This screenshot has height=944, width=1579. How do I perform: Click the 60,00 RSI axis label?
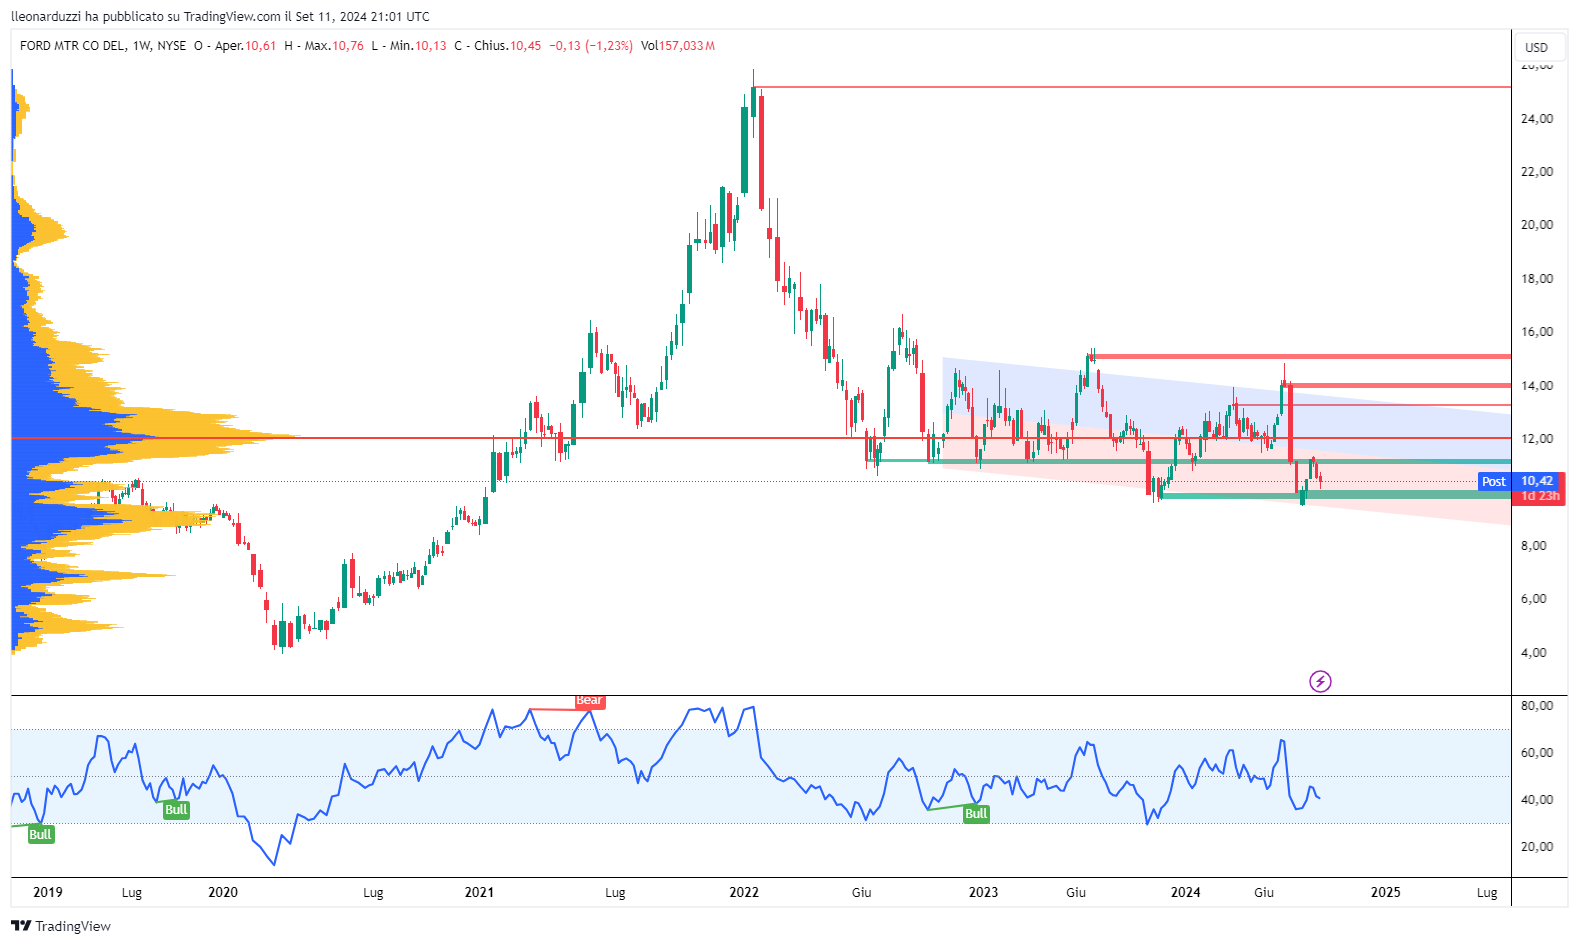1537,753
